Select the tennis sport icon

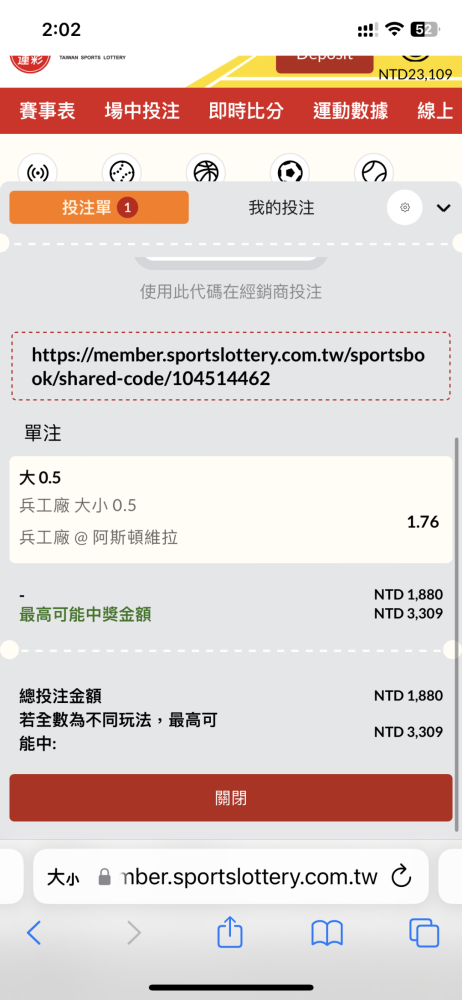point(373,171)
